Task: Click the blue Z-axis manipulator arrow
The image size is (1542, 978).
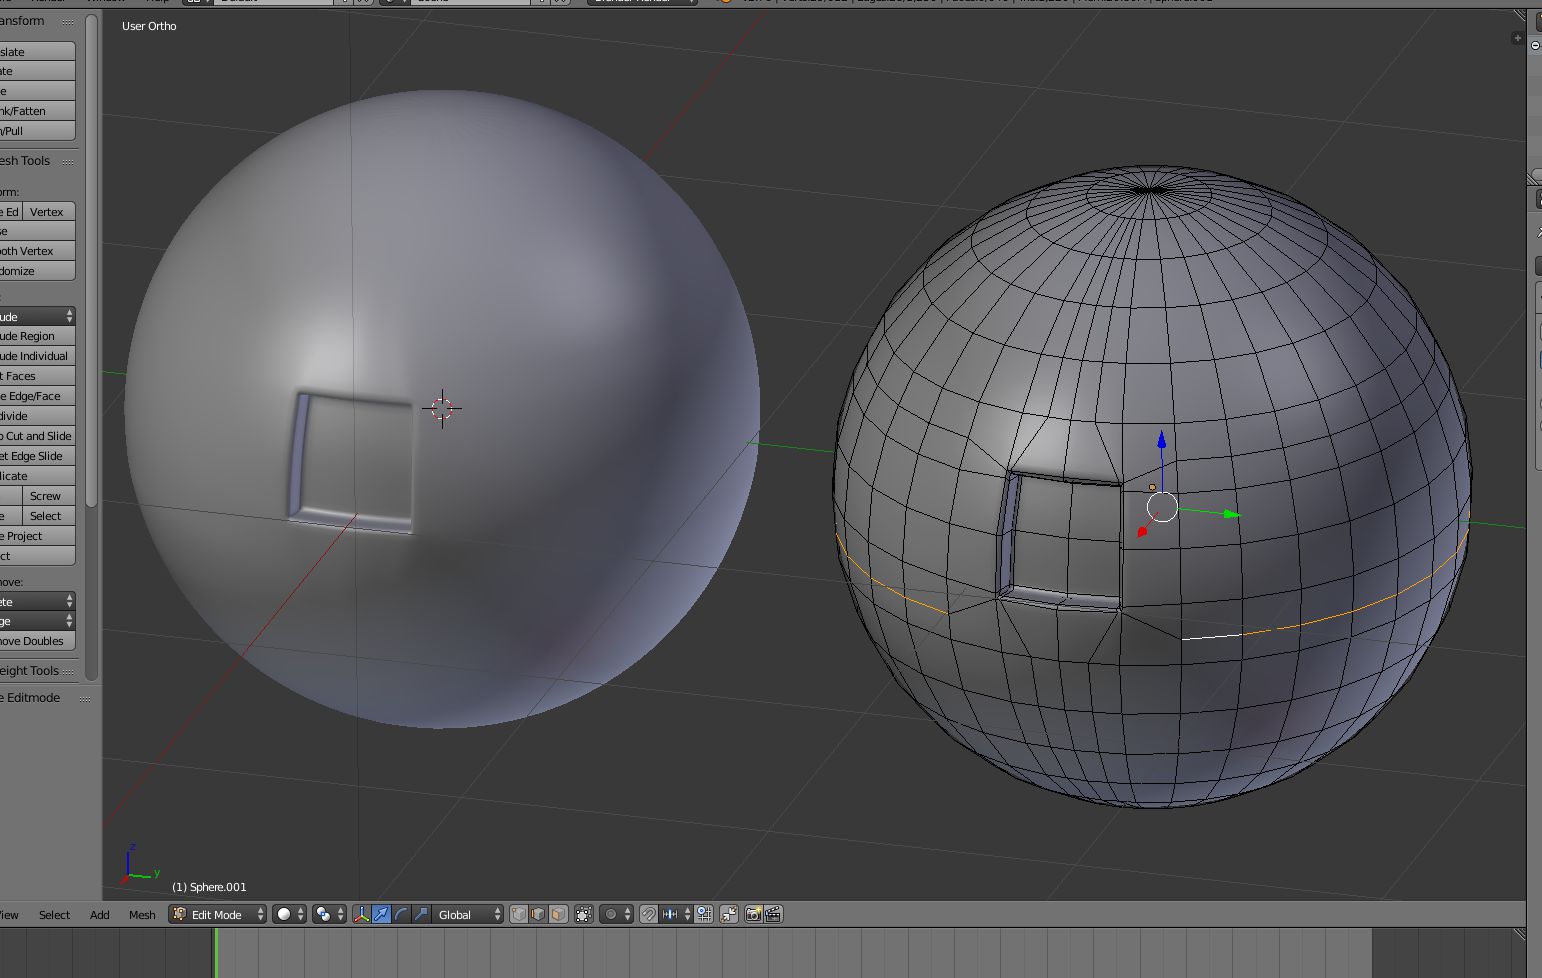Action: 1161,441
